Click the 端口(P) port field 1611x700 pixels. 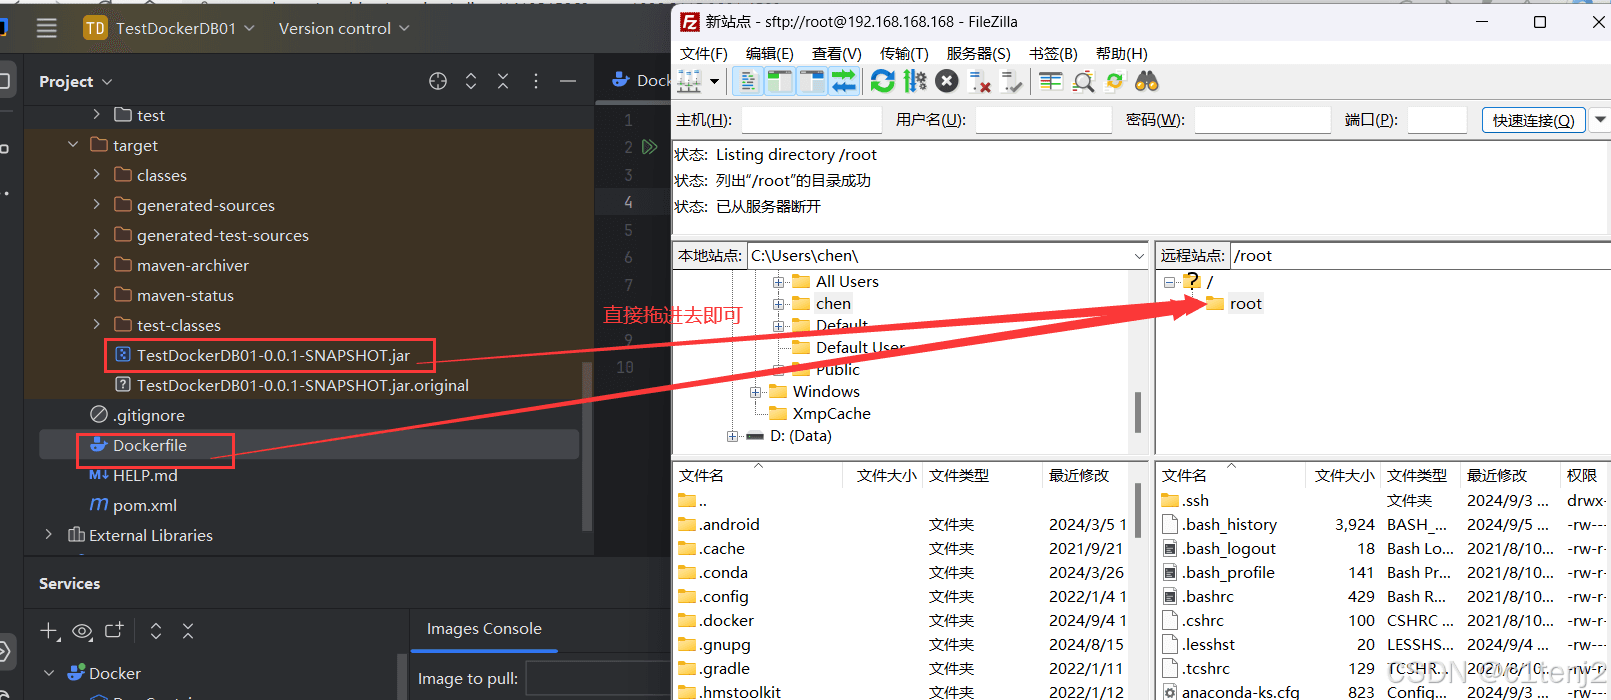click(1436, 120)
